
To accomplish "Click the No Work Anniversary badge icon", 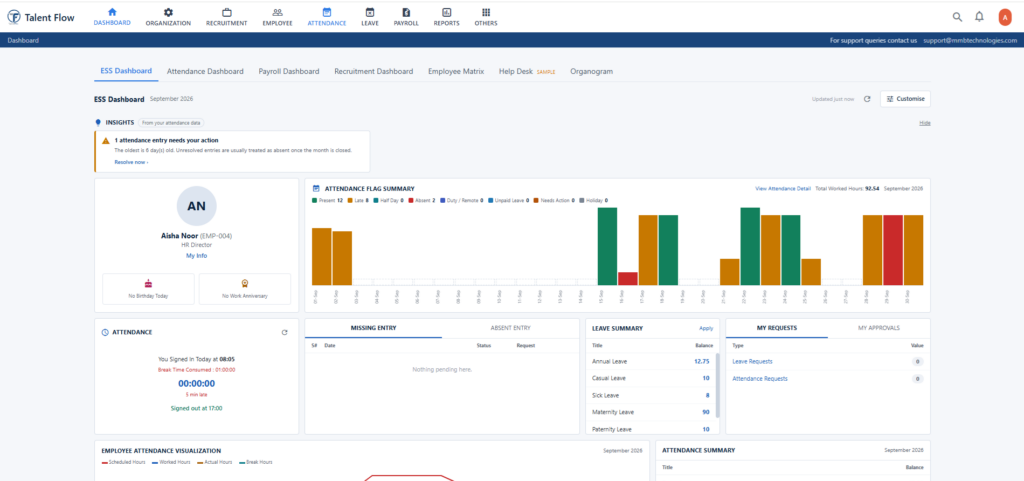I will point(245,283).
